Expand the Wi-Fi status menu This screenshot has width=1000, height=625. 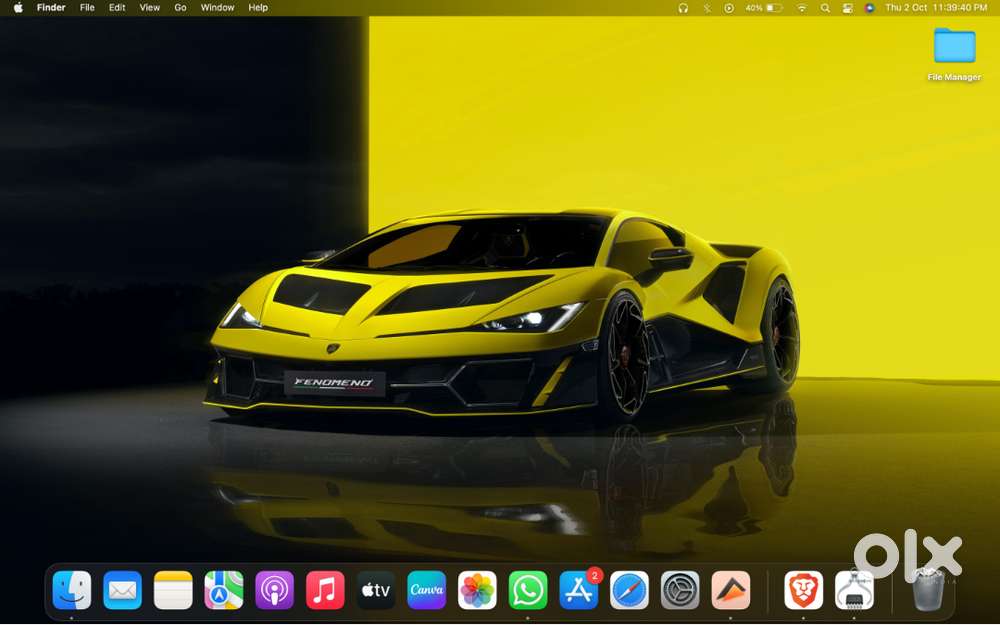tap(801, 8)
